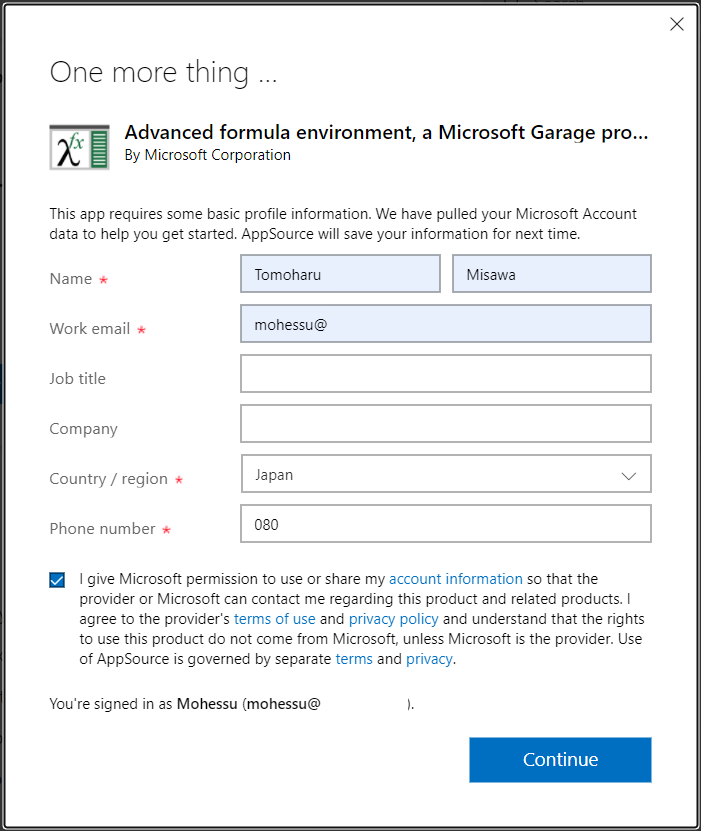701x831 pixels.
Task: Click the signed-in account name Mohessu
Action: click(207, 704)
